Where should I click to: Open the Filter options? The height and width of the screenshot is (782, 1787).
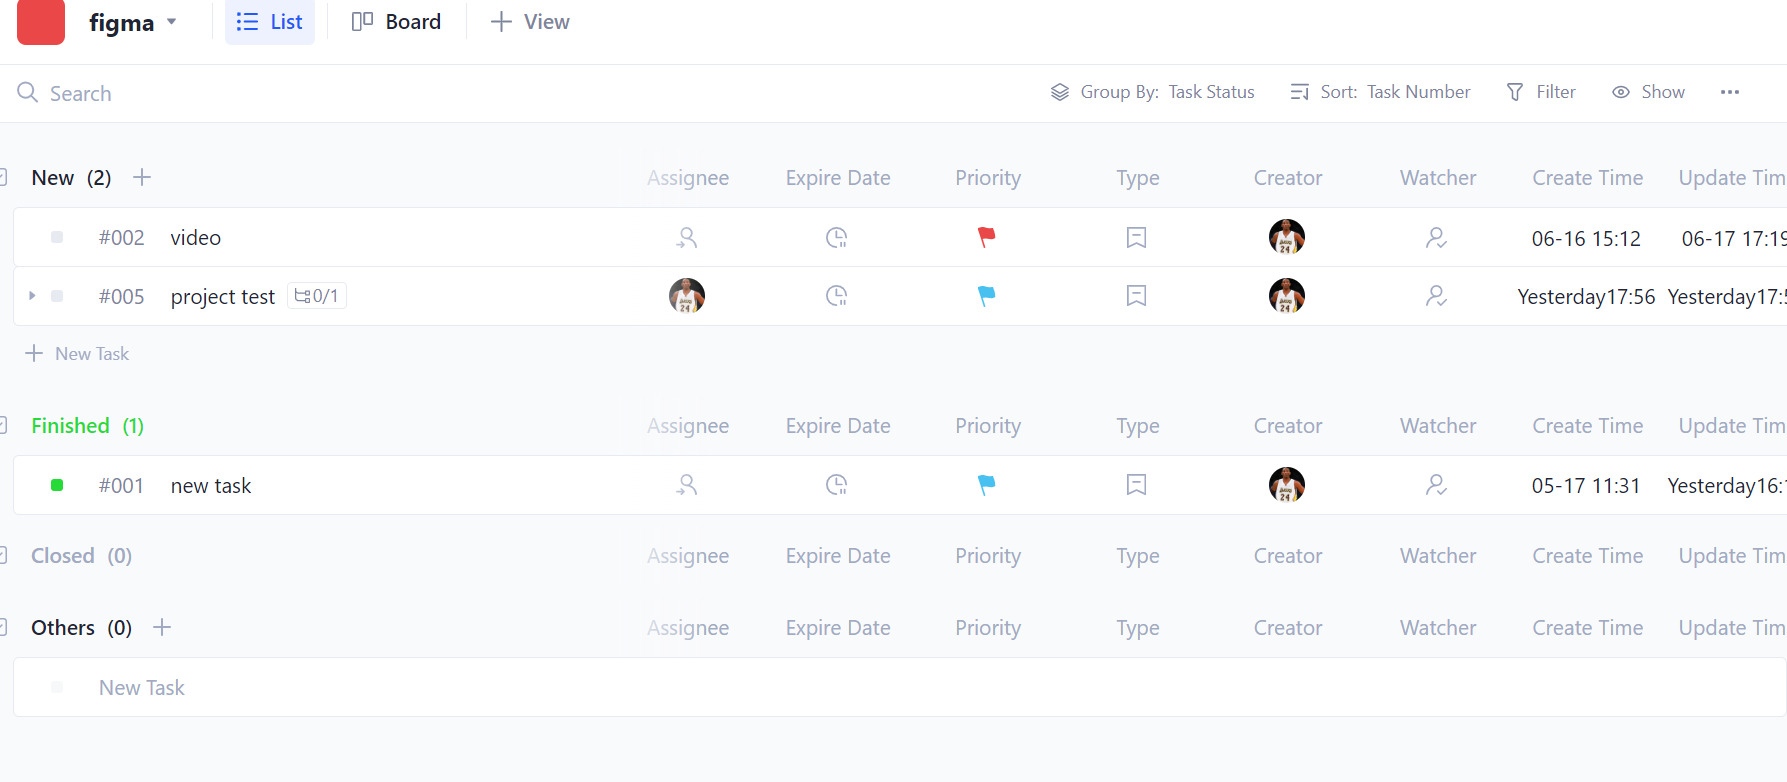(x=1541, y=92)
